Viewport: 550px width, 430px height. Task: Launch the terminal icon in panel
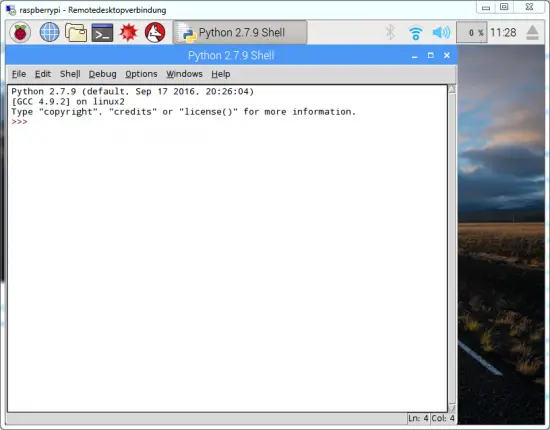pyautogui.click(x=102, y=33)
